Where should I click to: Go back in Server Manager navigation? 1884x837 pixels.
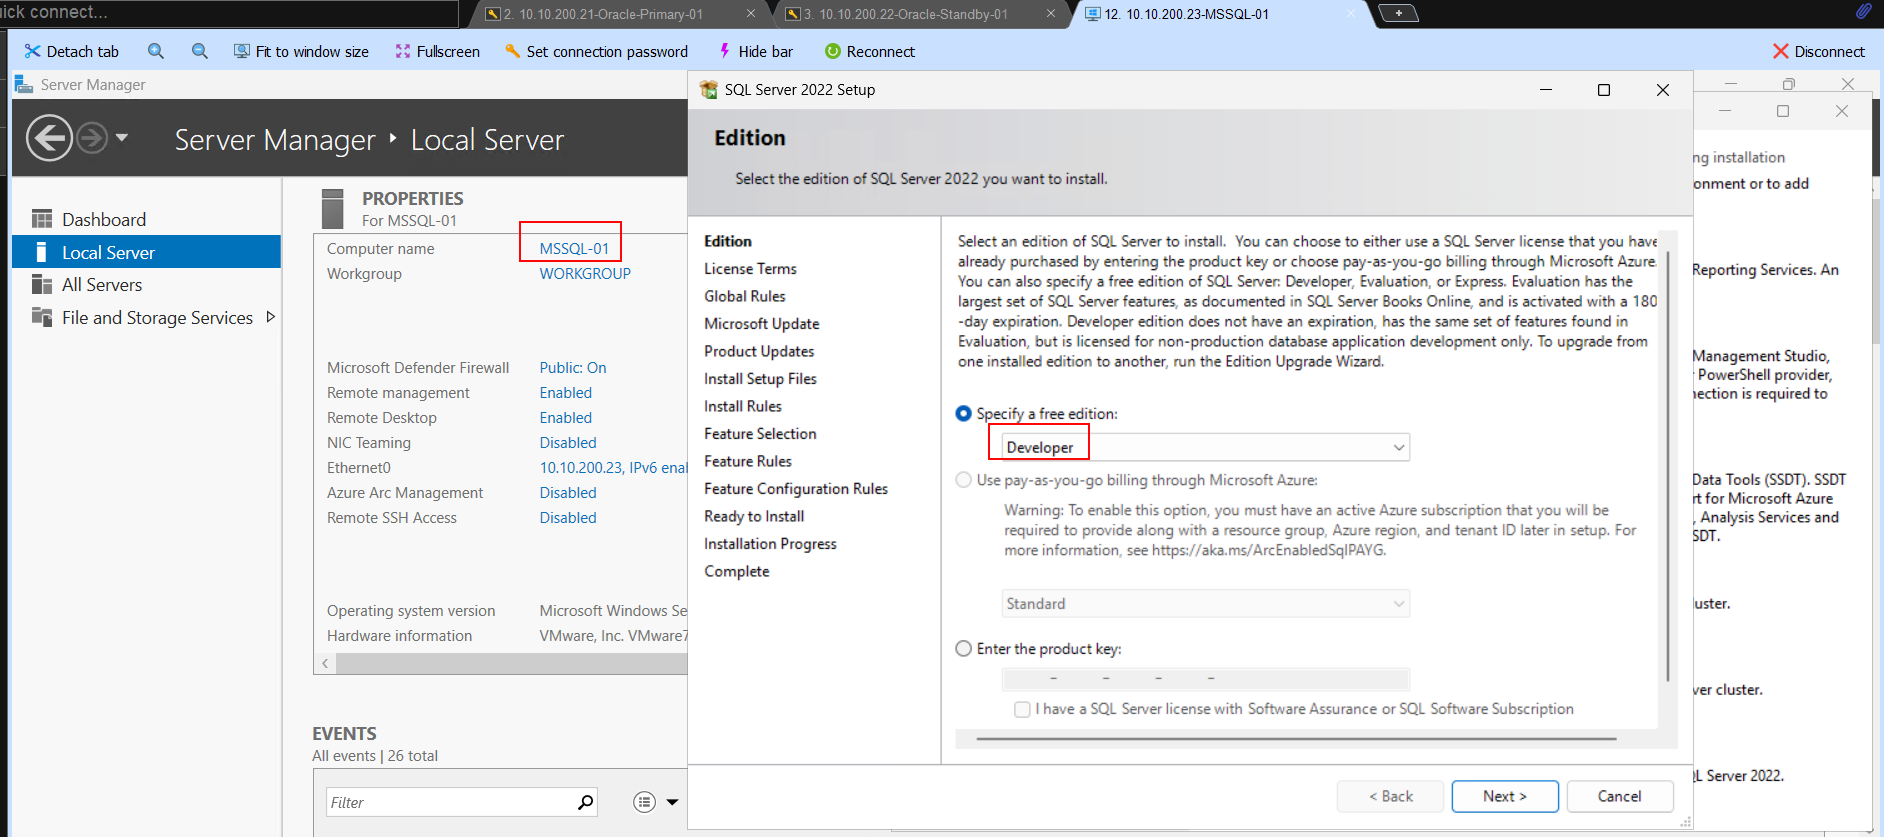[49, 138]
